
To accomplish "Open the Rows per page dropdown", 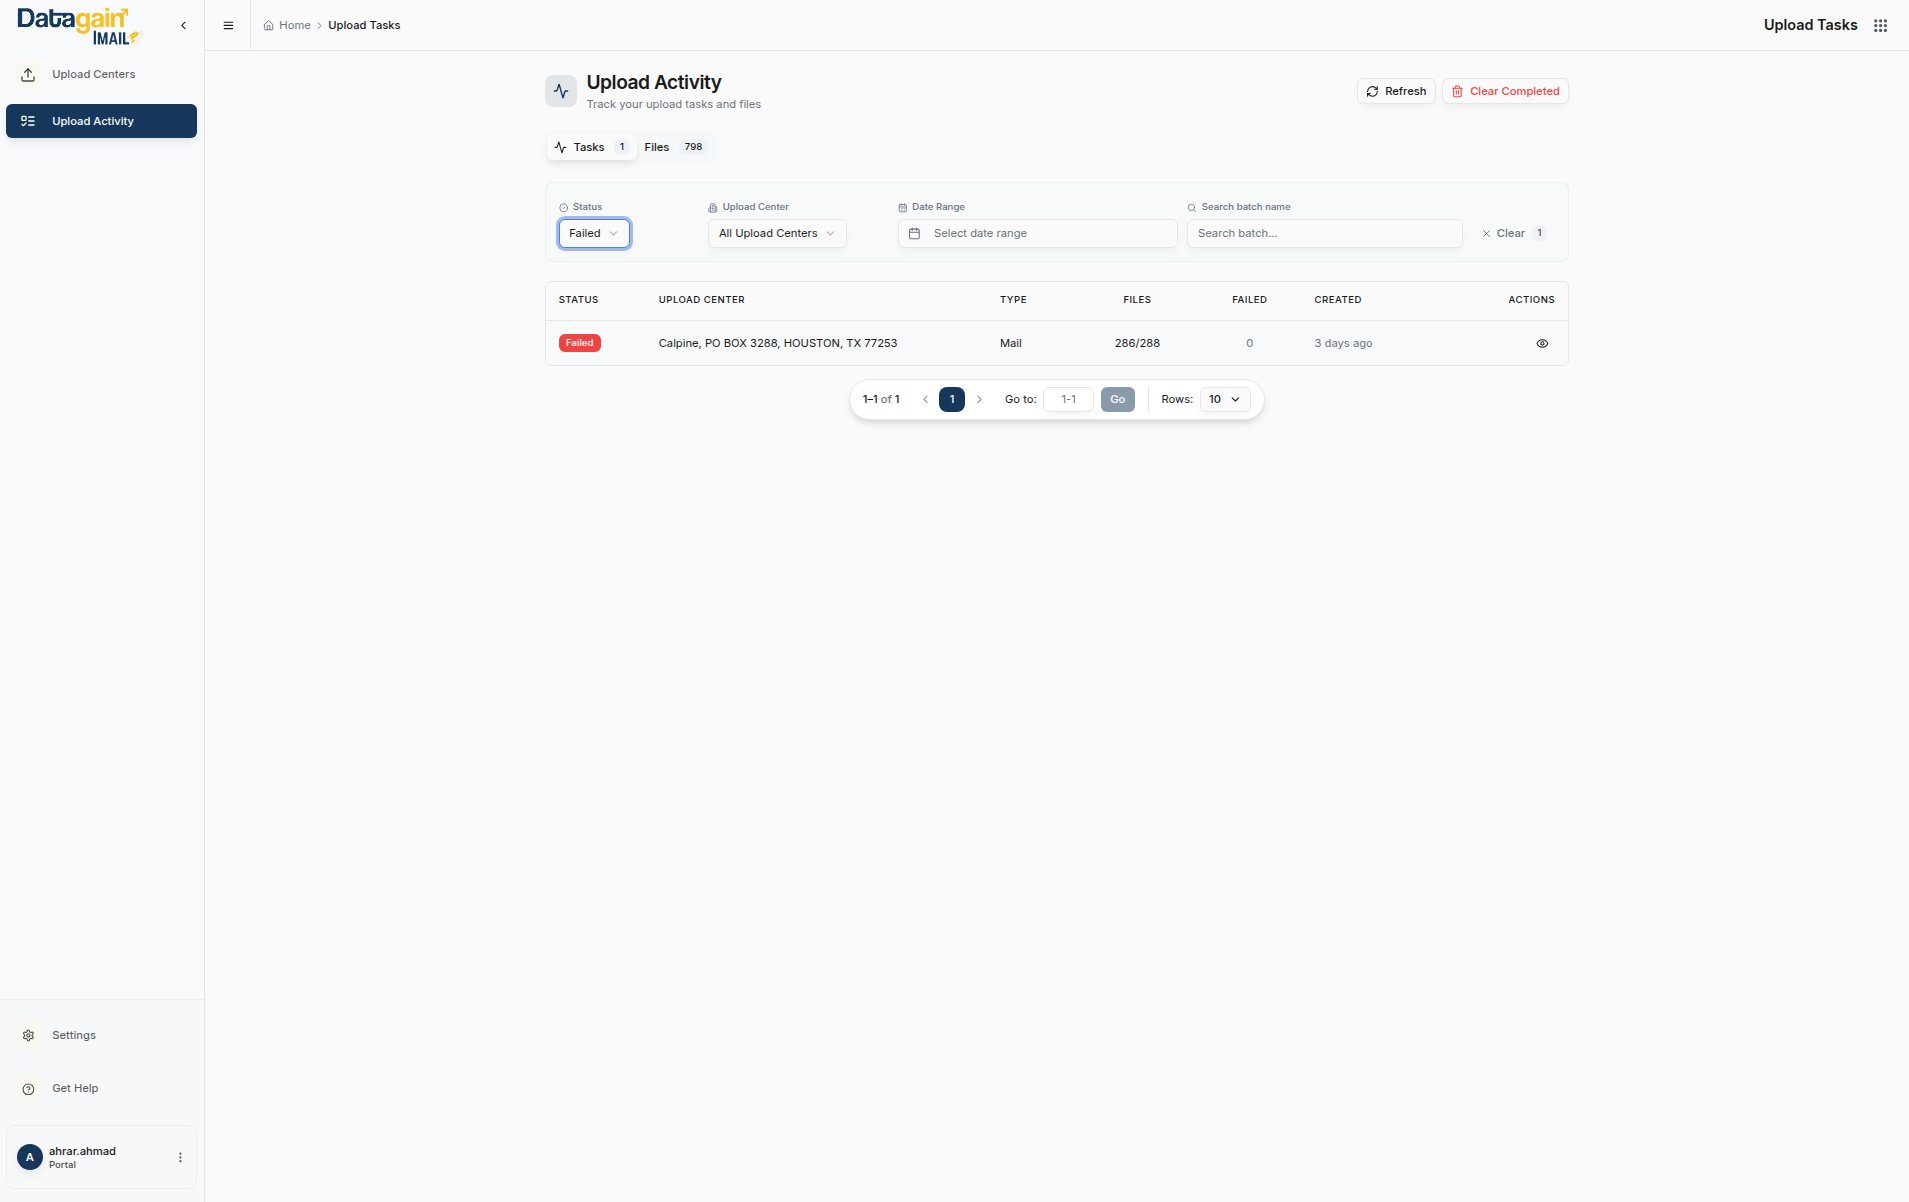I will coord(1224,399).
